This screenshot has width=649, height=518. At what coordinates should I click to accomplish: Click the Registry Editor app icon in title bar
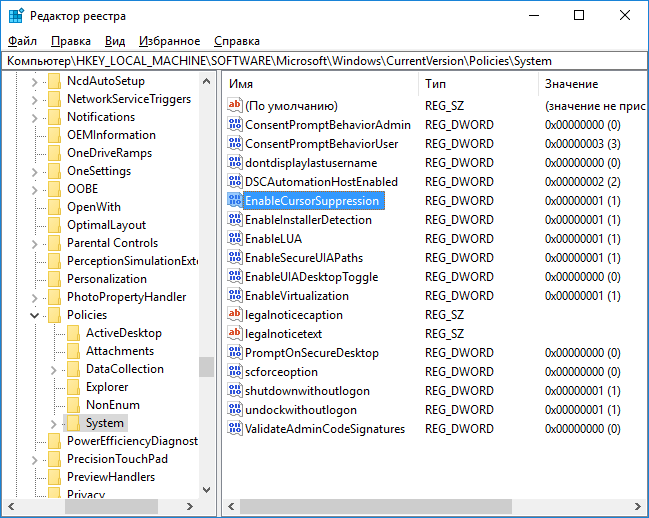coord(17,16)
